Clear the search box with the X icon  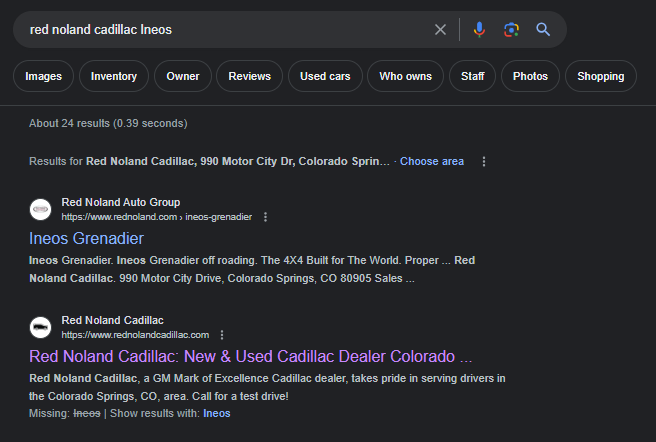(x=440, y=30)
